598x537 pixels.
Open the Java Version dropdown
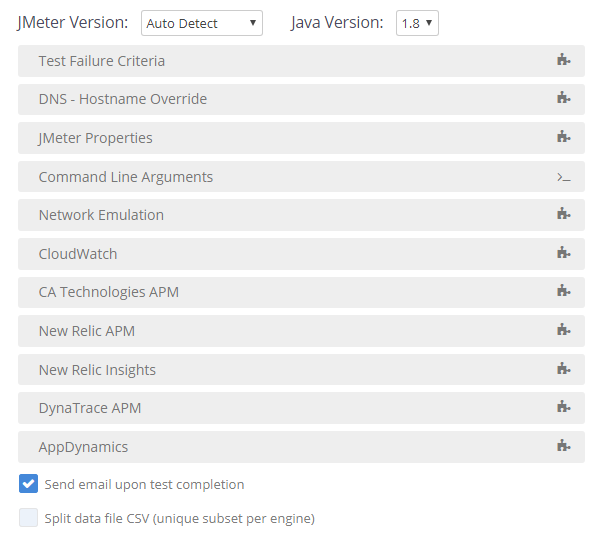(417, 23)
